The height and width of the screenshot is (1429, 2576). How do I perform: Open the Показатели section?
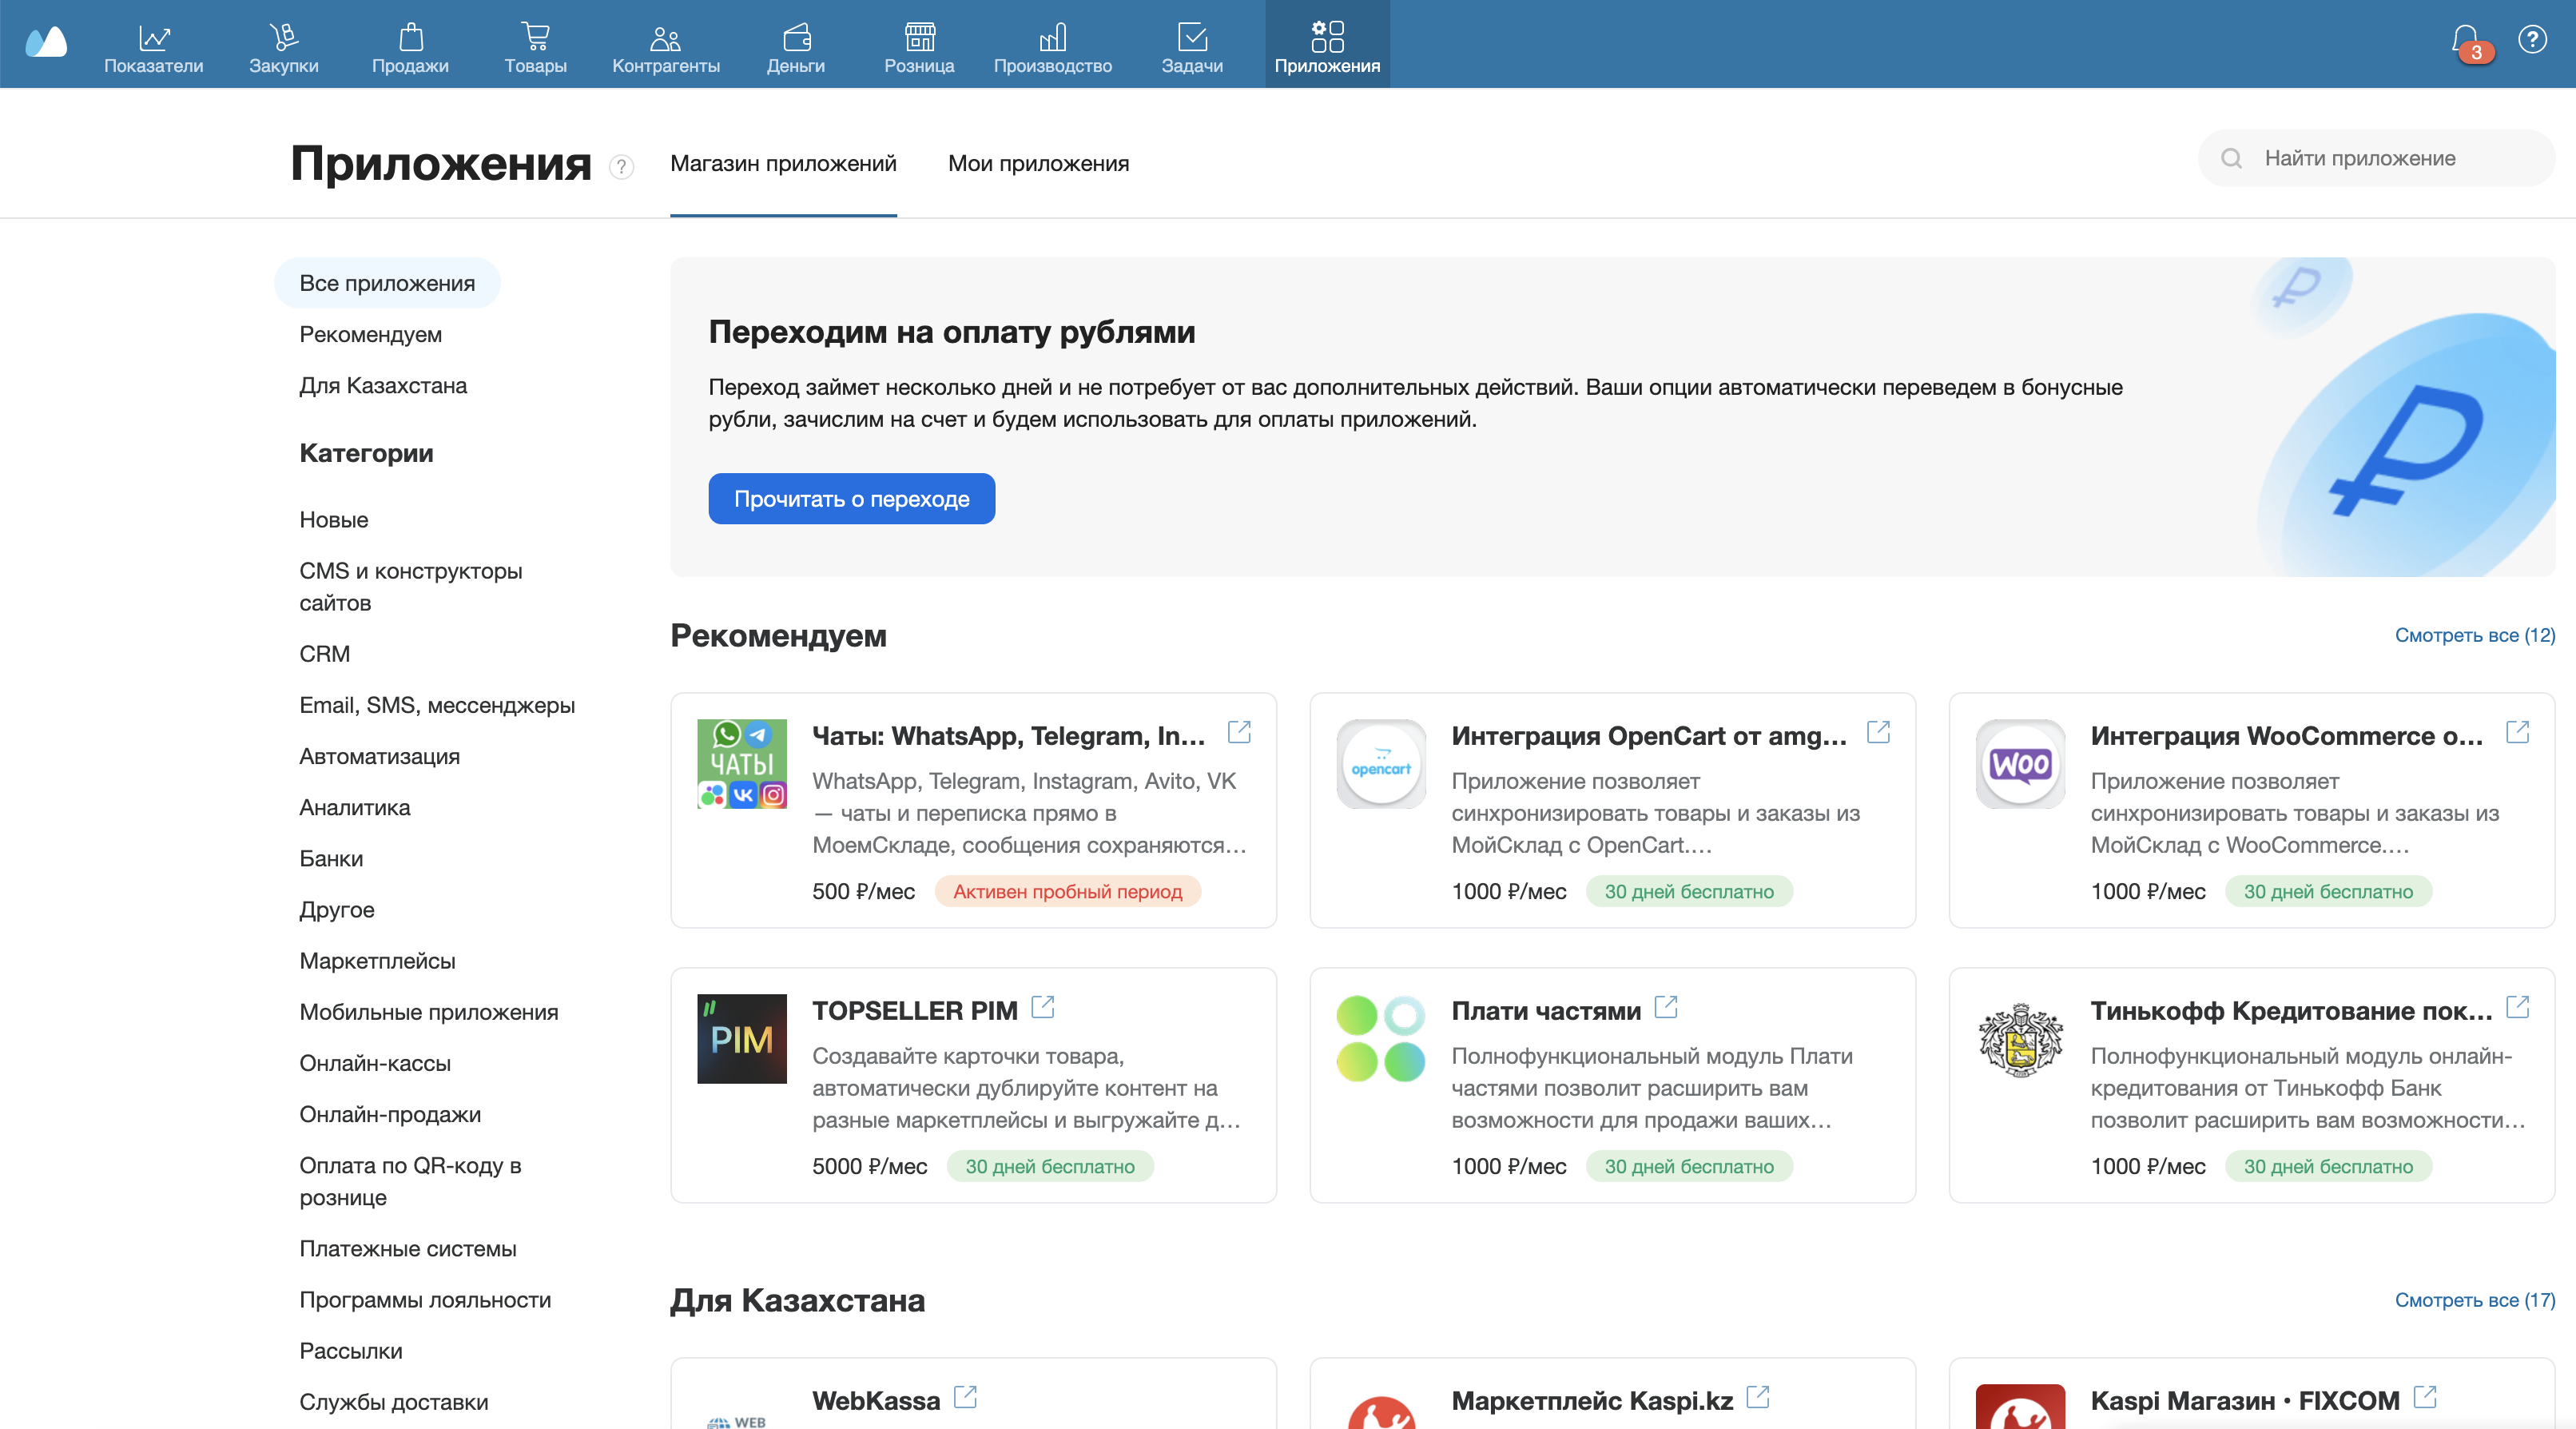click(153, 48)
